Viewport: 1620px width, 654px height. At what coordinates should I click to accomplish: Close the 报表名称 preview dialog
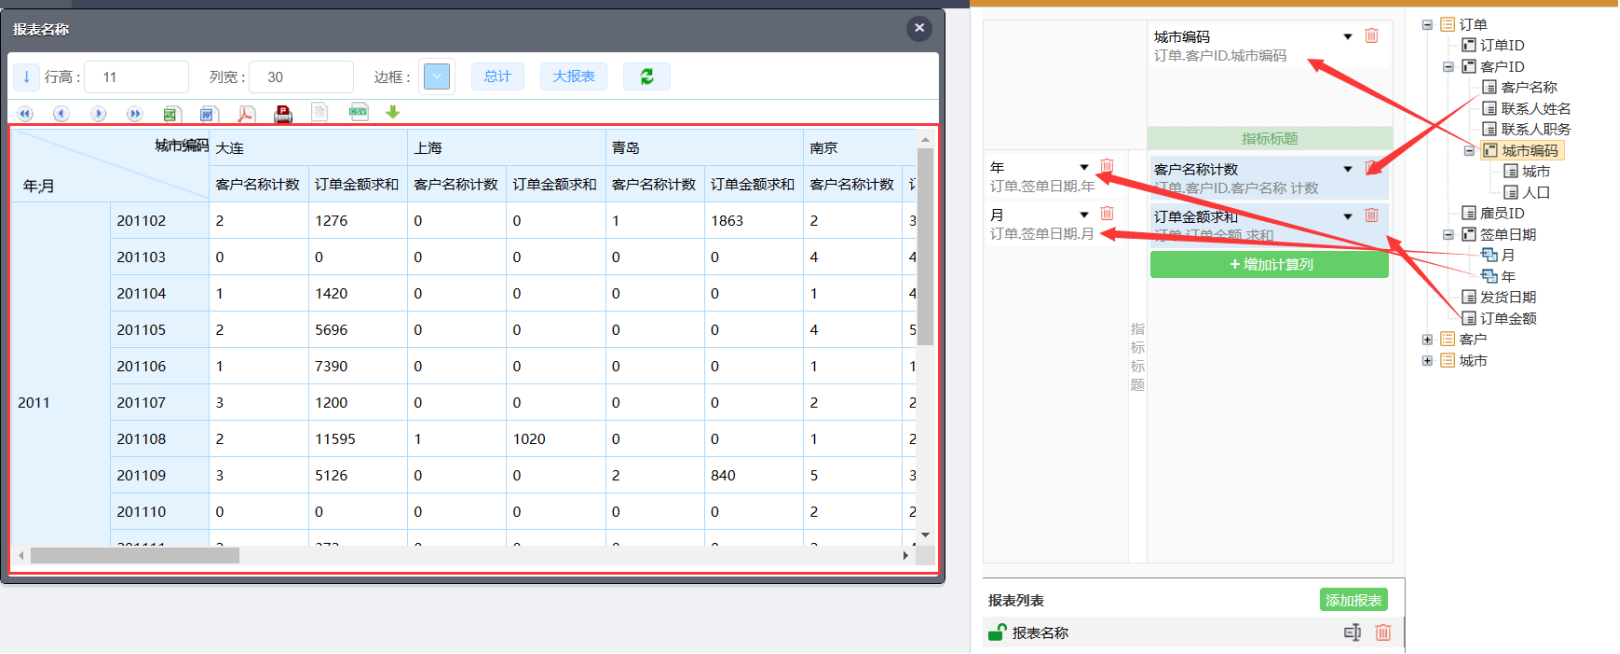pyautogui.click(x=920, y=28)
